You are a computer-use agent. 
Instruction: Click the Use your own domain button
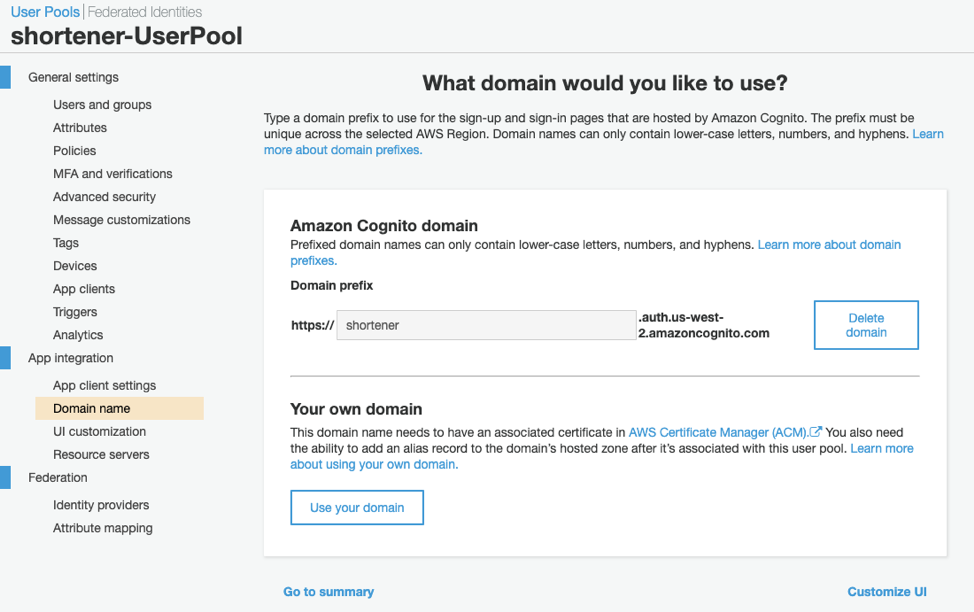tap(356, 507)
